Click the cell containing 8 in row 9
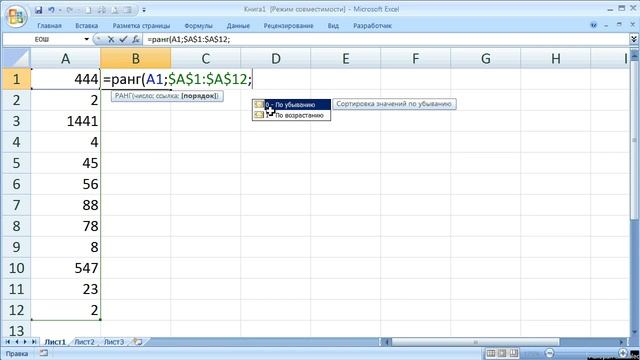Screen dimensions: 640x360 pyautogui.click(x=65, y=247)
